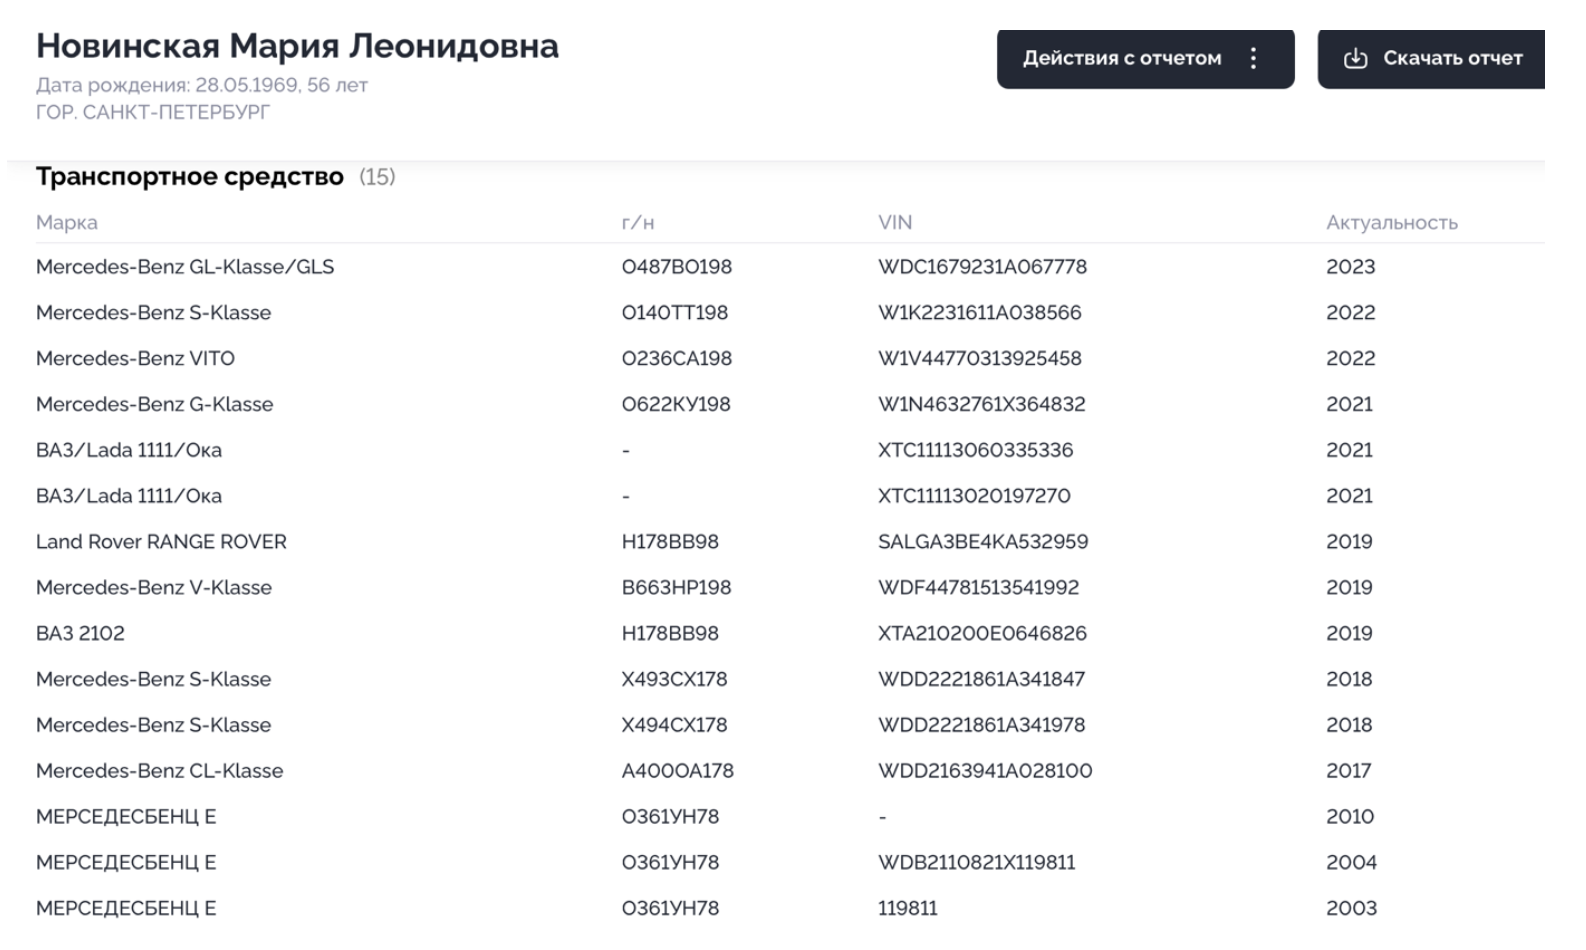Viewport: 1586px width, 950px height.
Task: Click VIN 'WDC1679231A067778'
Action: point(982,267)
